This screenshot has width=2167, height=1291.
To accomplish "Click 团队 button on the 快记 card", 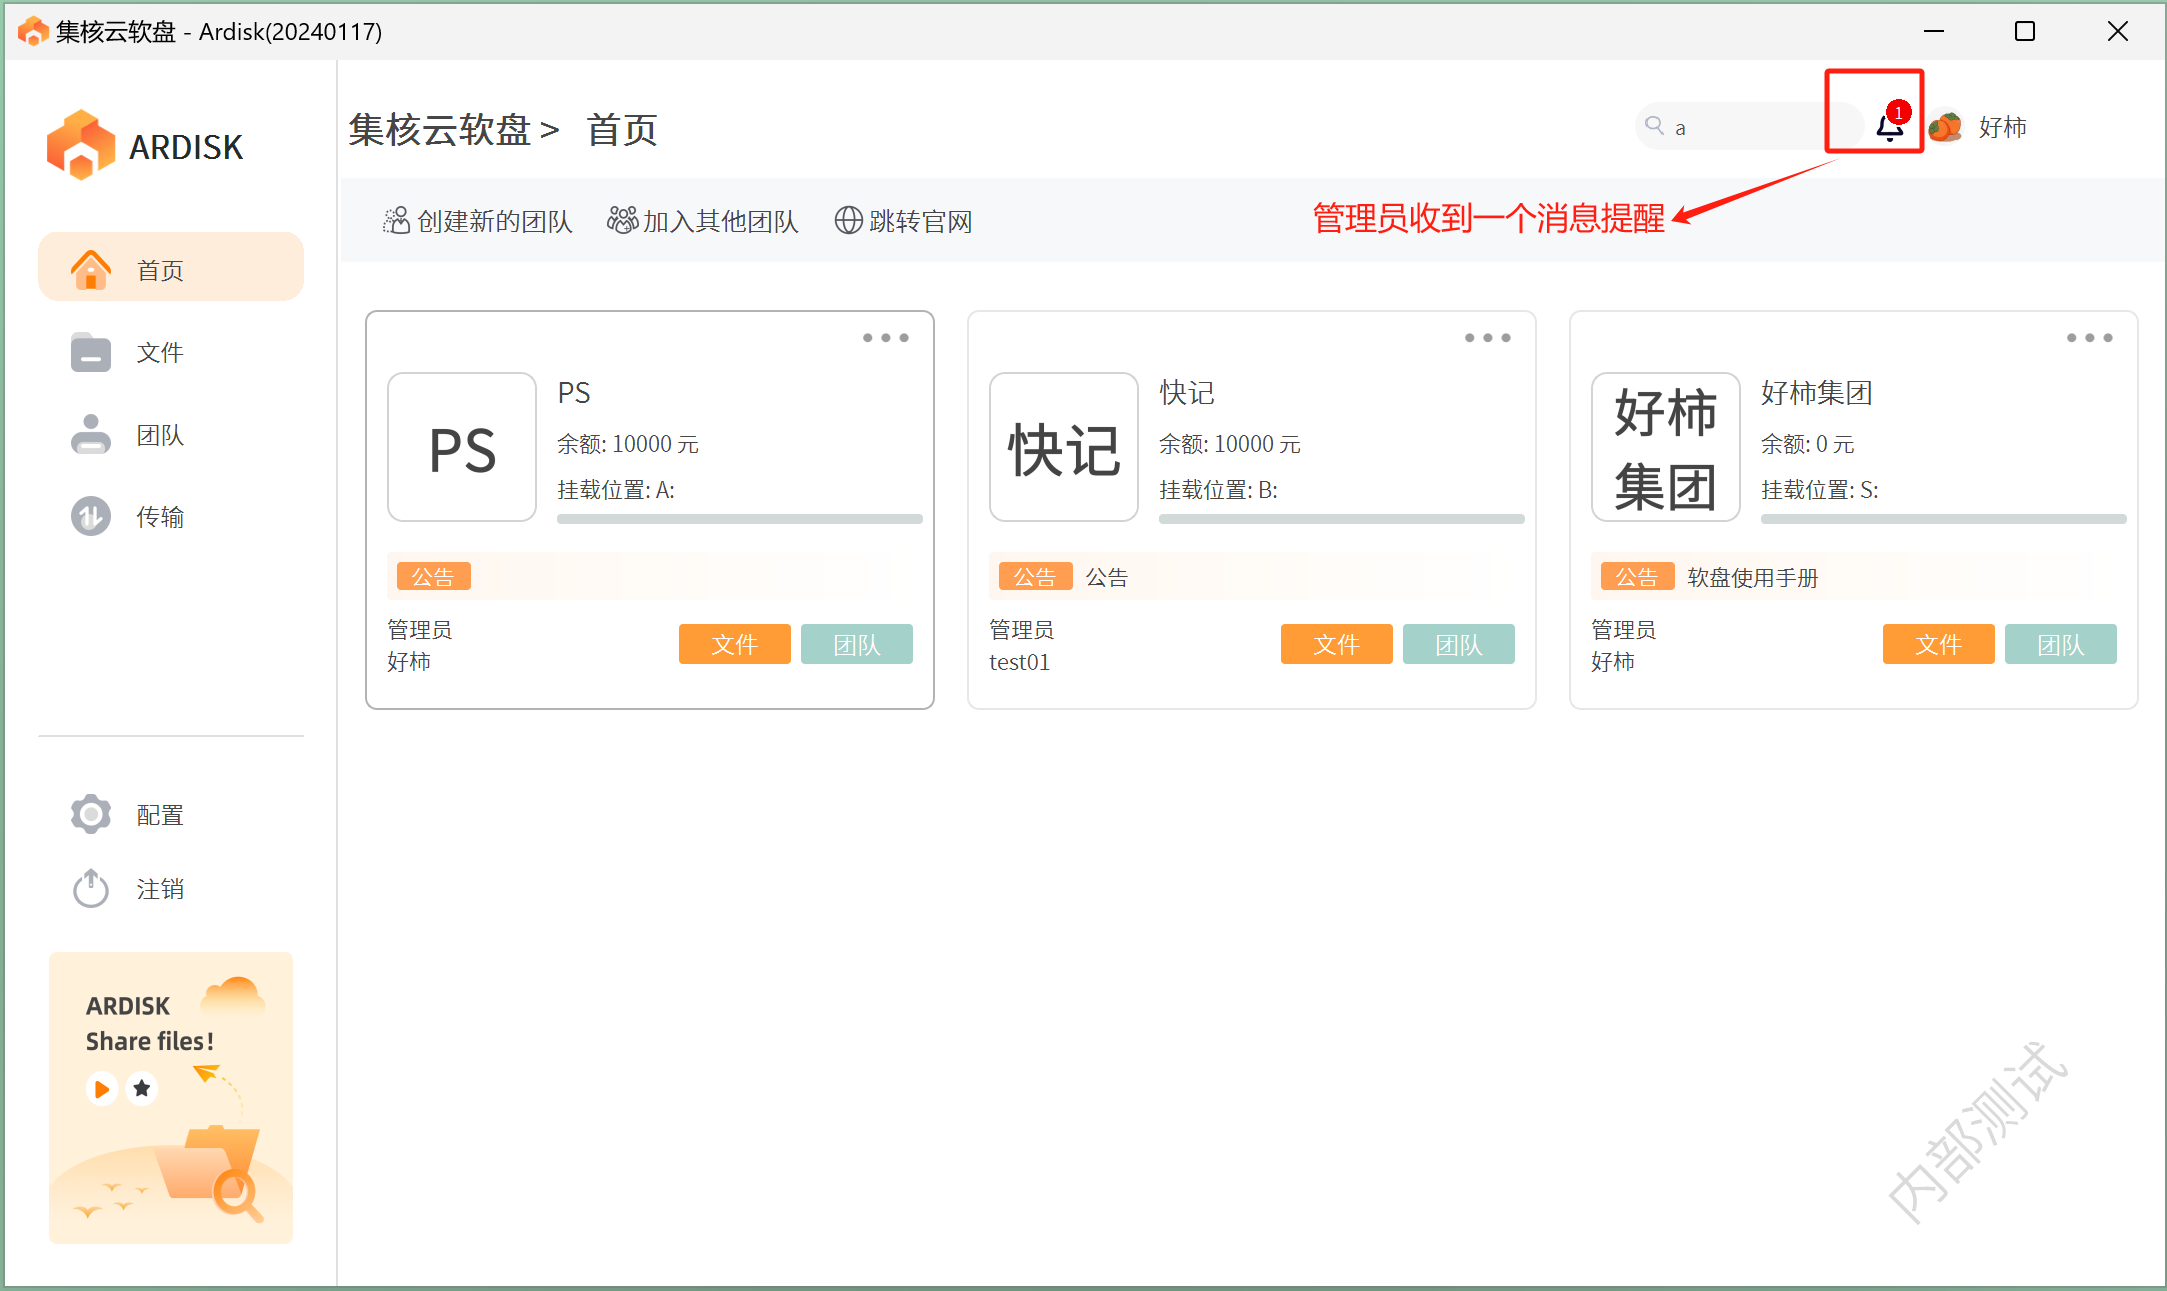I will tap(1458, 644).
